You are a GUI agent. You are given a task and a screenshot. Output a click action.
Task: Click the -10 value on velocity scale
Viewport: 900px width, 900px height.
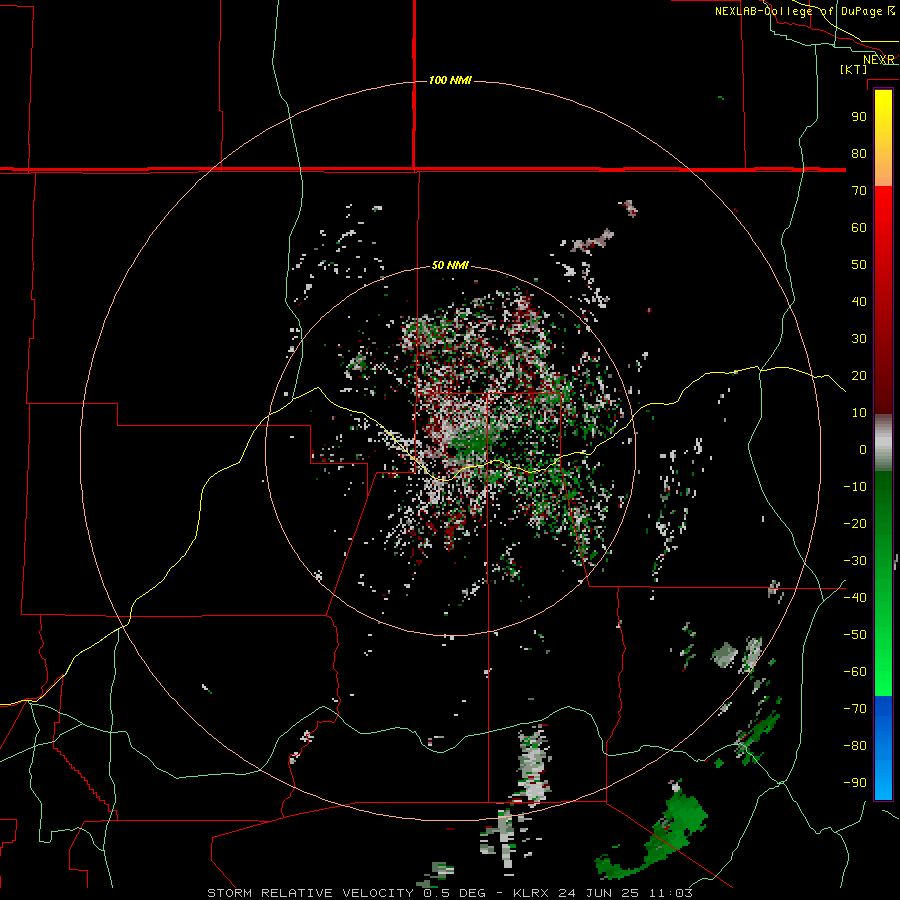[x=855, y=487]
